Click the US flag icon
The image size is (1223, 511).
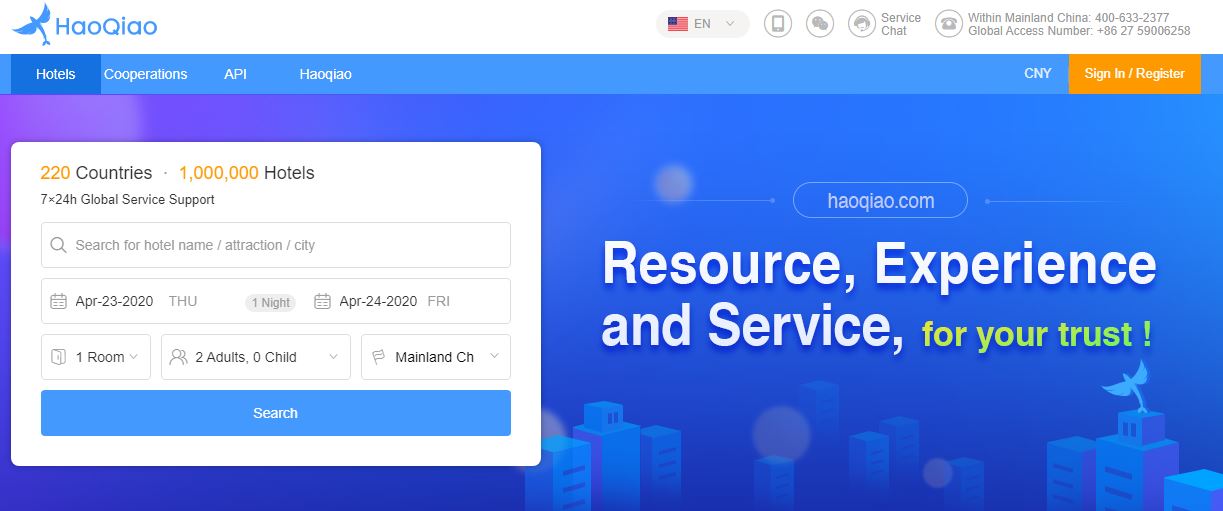[x=678, y=24]
